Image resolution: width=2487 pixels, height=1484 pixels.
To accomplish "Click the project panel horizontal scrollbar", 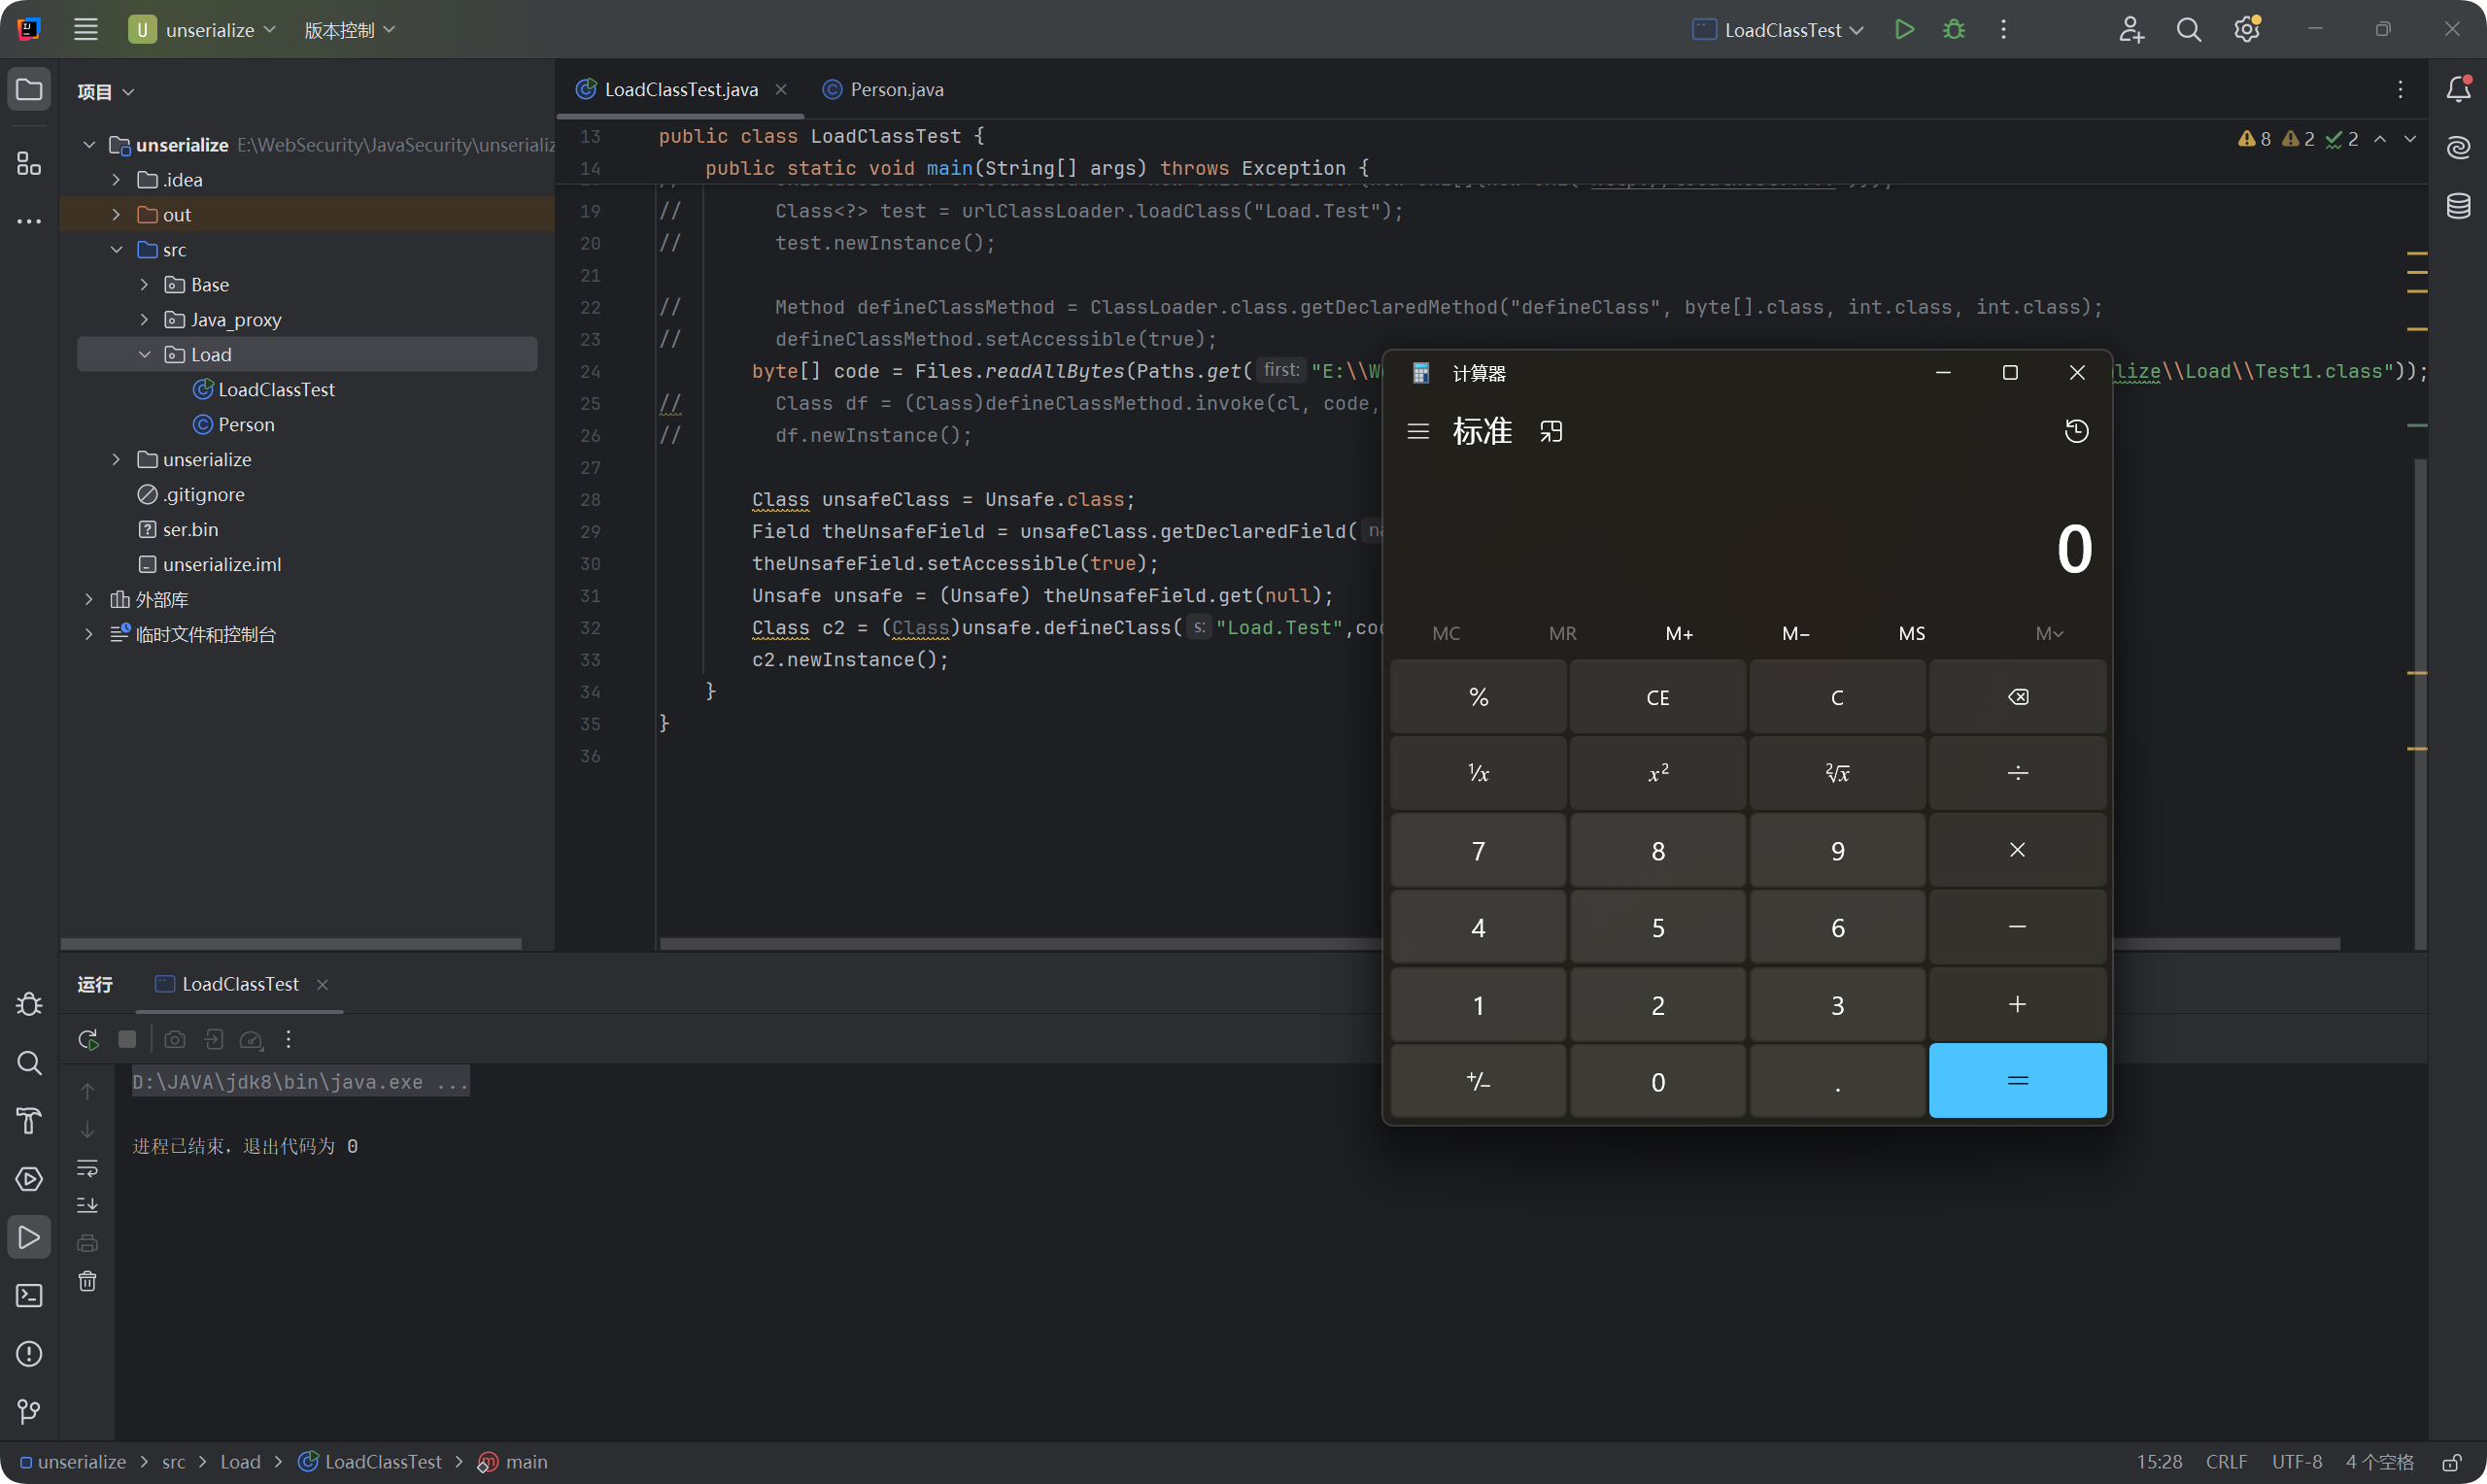I will click(x=291, y=944).
